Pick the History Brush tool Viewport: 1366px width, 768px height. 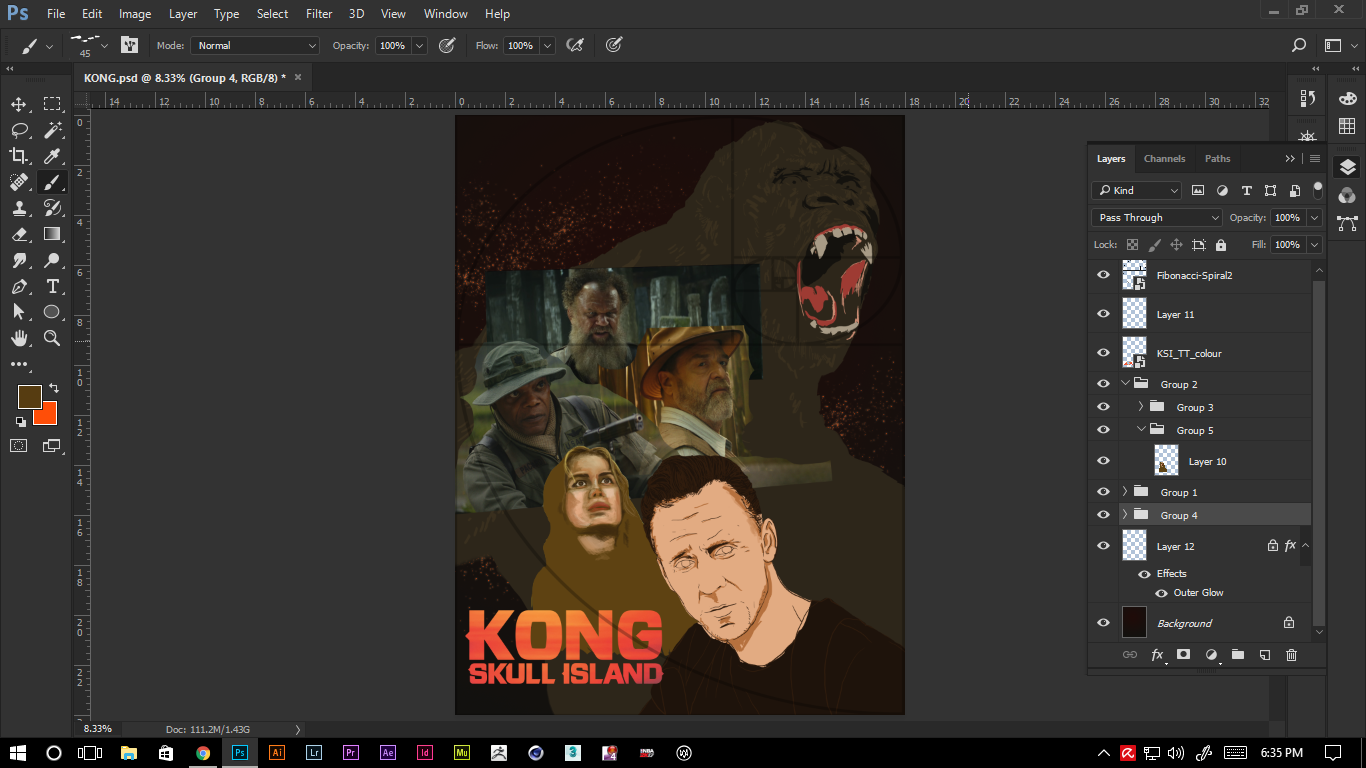(52, 208)
